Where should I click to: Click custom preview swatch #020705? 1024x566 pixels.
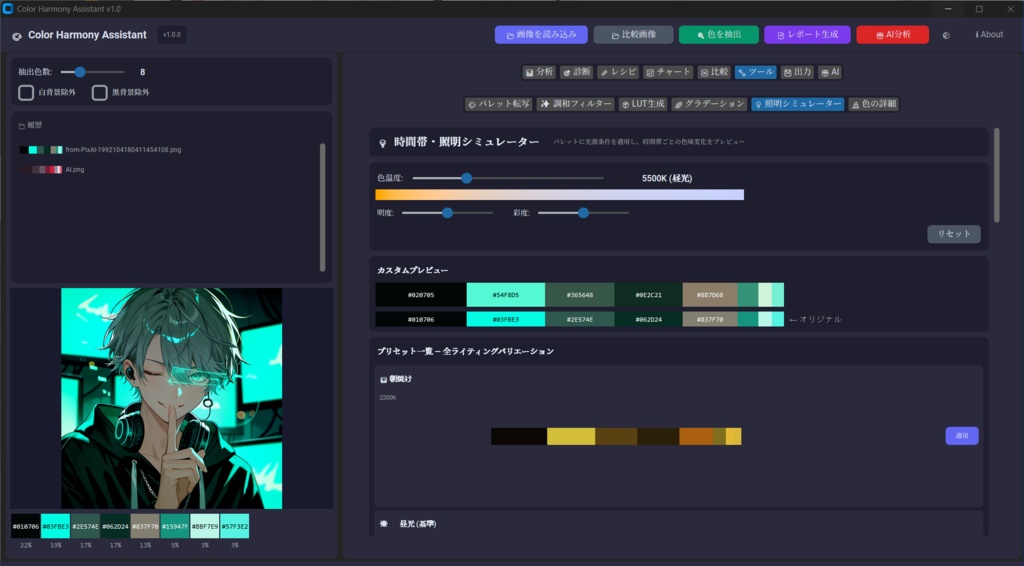(421, 295)
